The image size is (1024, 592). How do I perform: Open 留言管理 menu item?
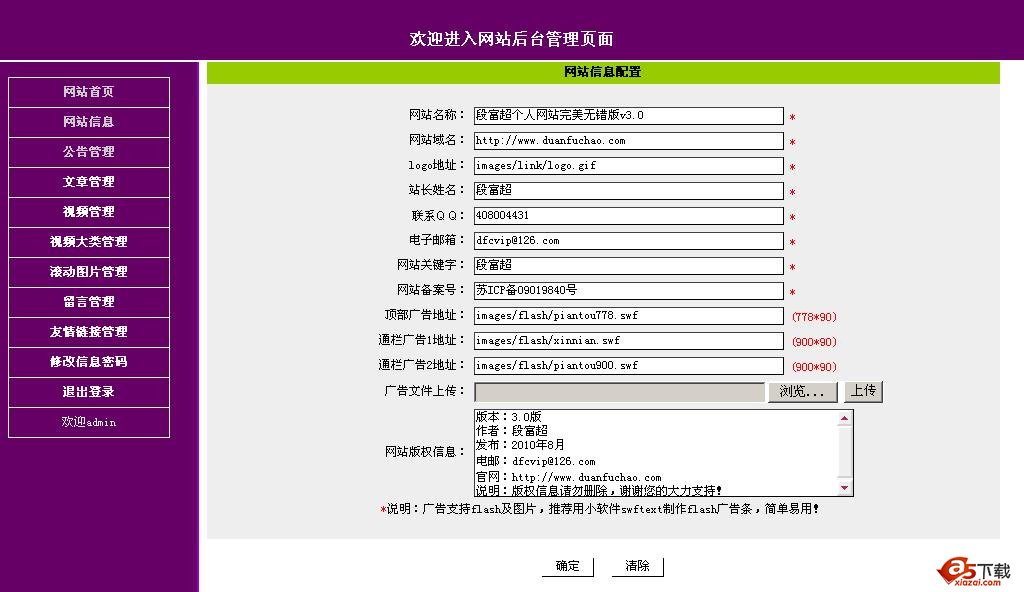click(89, 303)
